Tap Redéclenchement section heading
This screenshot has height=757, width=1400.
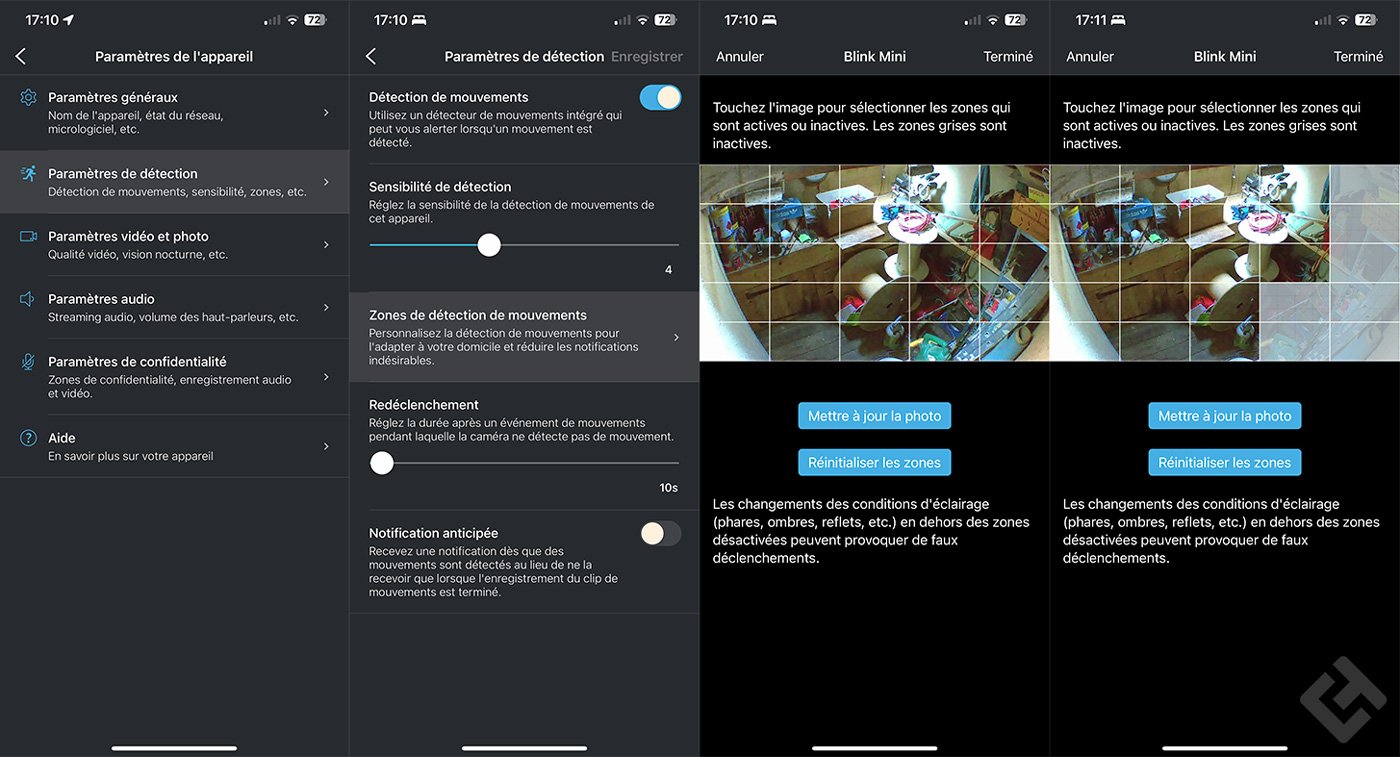pos(424,405)
